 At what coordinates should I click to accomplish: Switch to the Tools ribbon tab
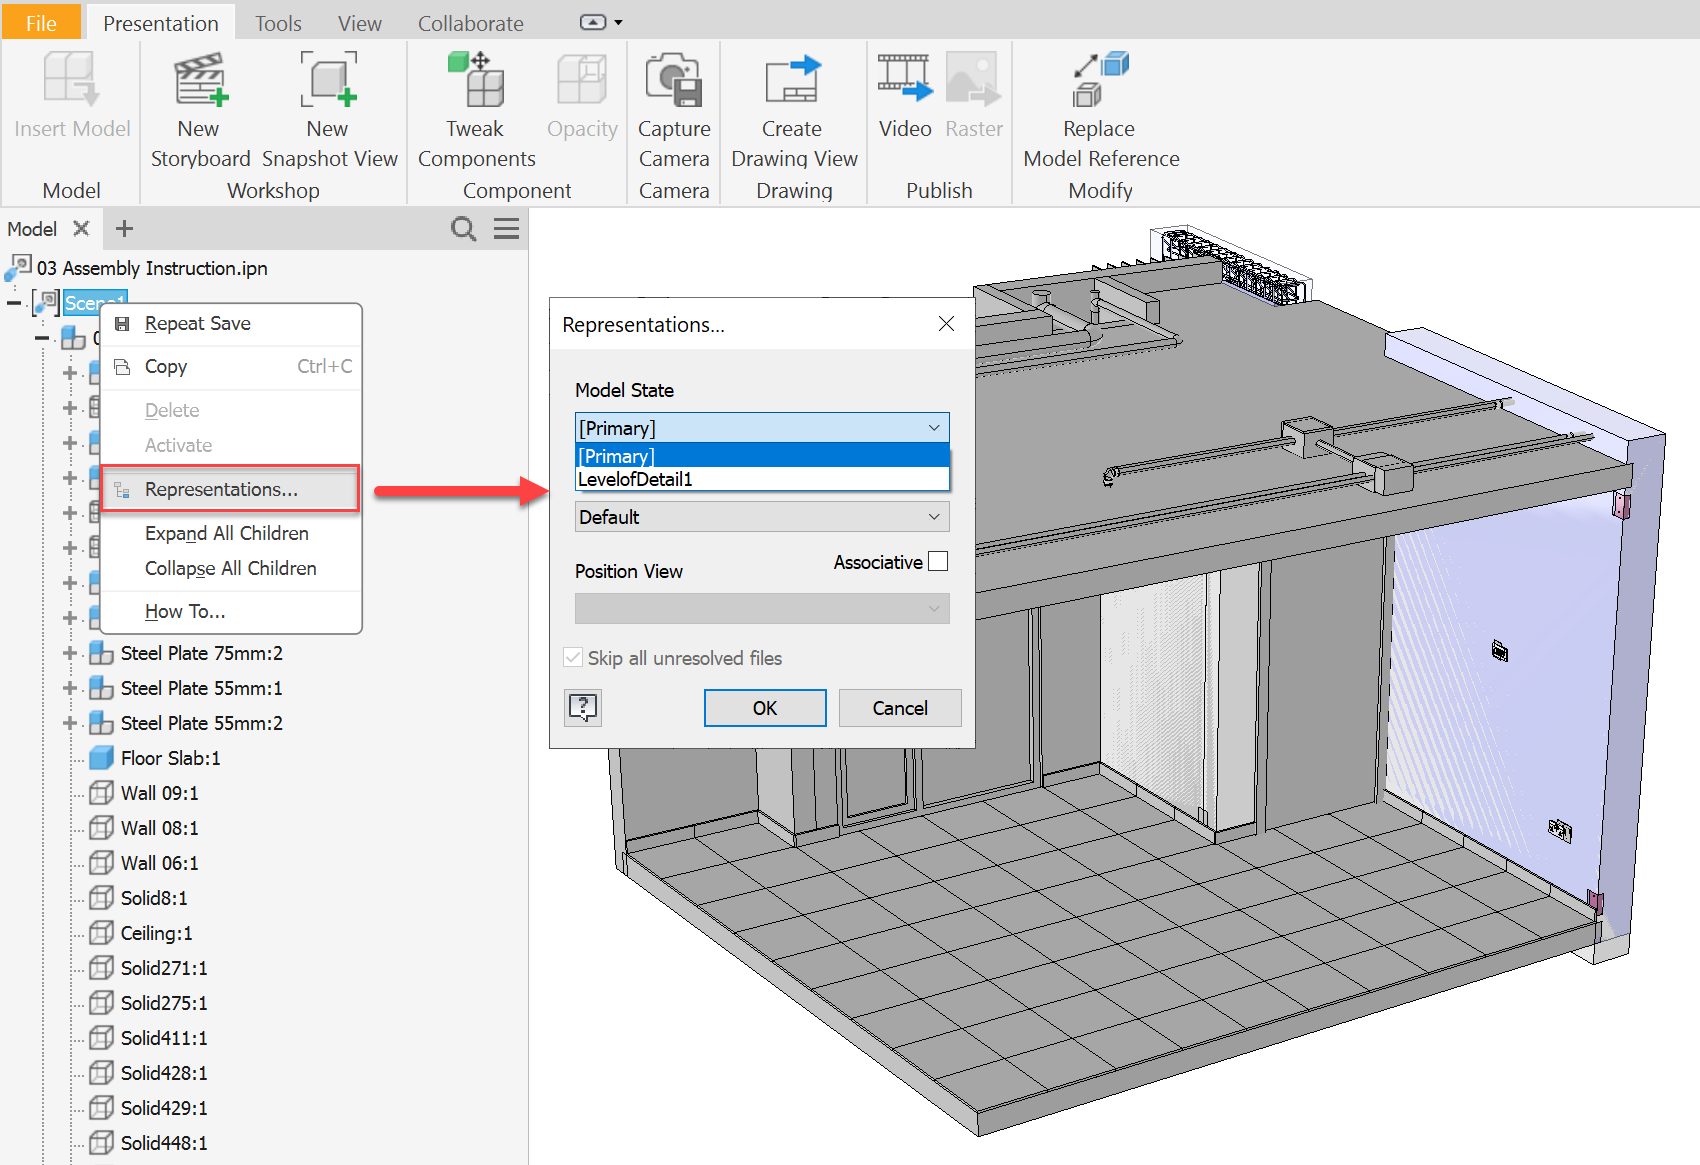click(x=277, y=23)
